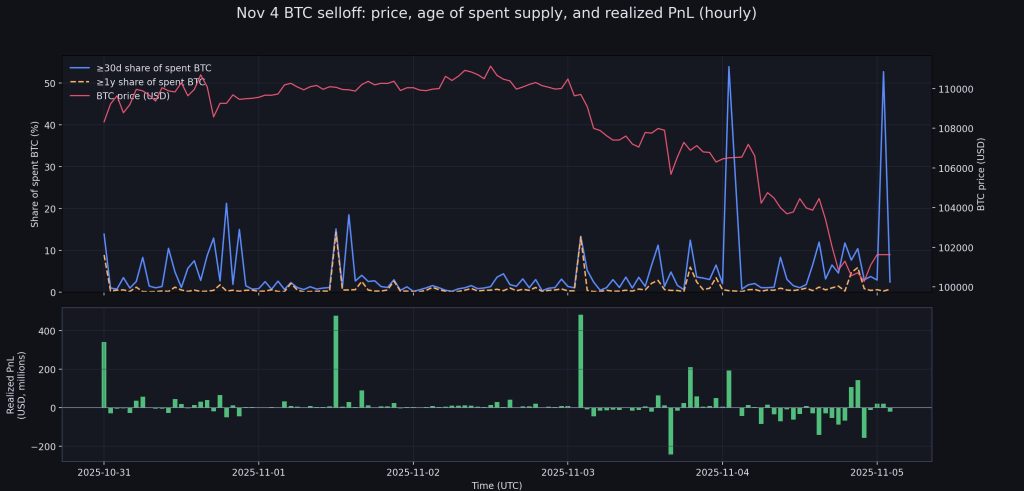Click the 400 tick on the PnL axis

click(45, 330)
